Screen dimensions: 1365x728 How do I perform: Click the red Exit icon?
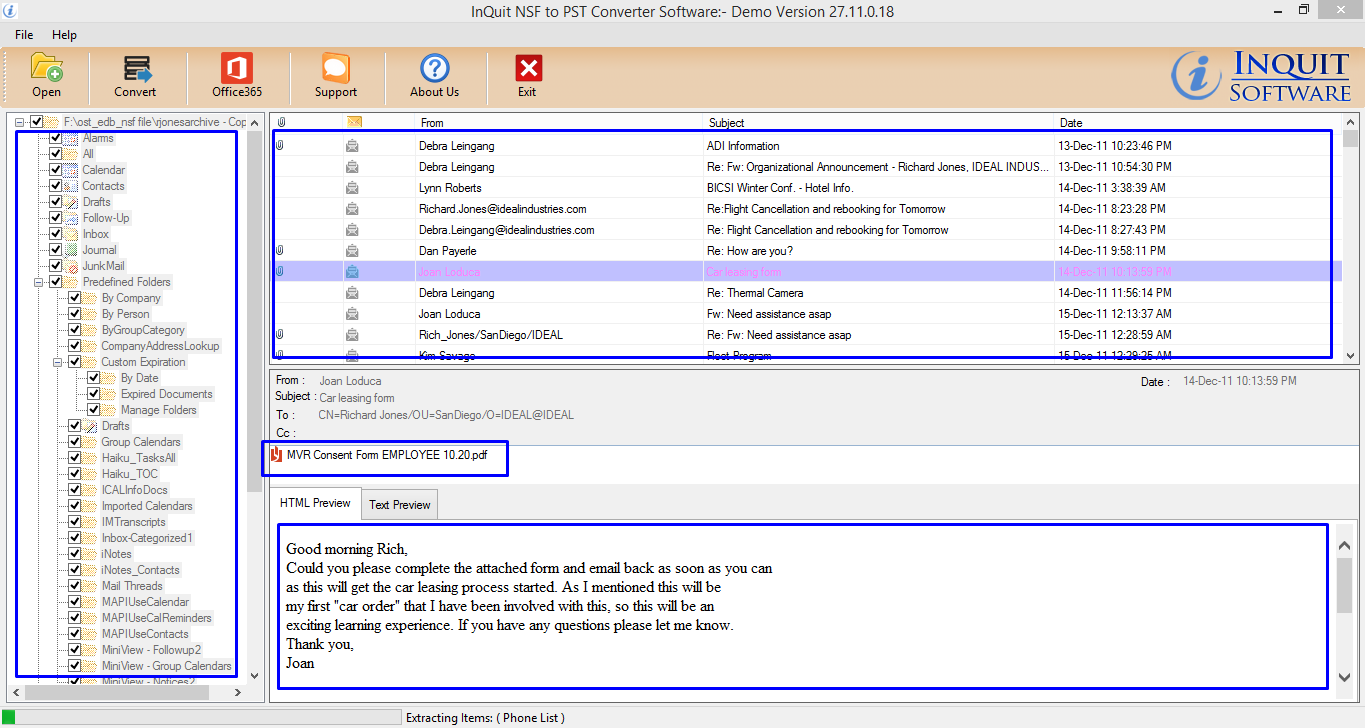[528, 68]
